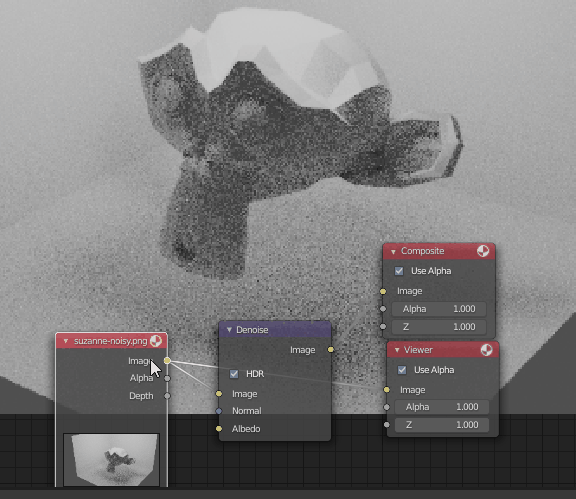Toggle Use Alpha in the Composite node
The image size is (576, 499).
click(x=399, y=271)
